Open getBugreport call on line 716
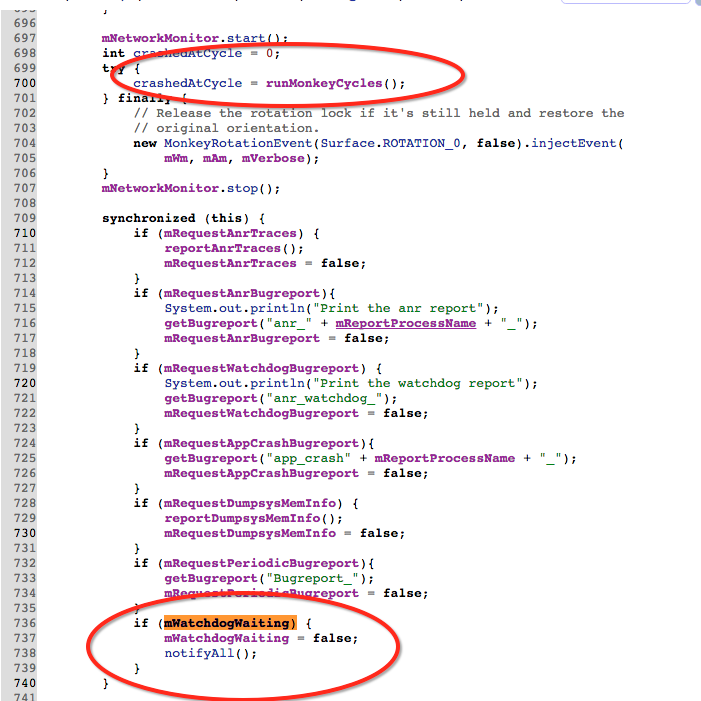Viewport: 701px width, 701px height. 211,324
